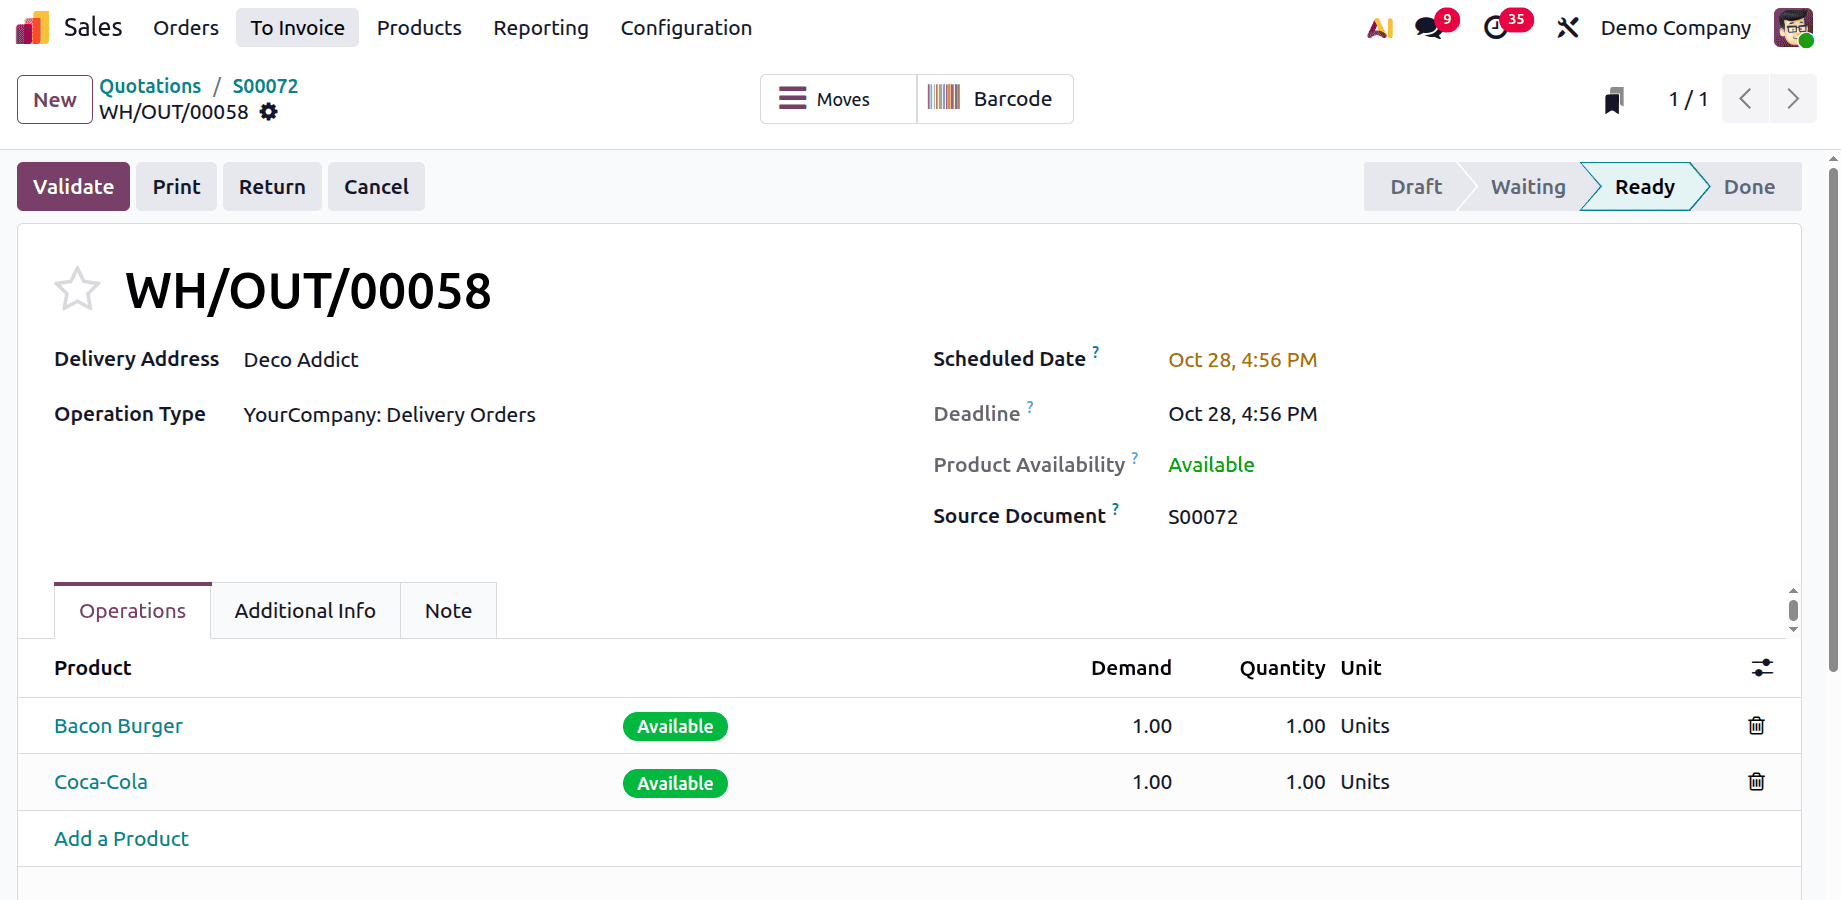Screen dimensions: 1841x900
Task: Click the settings gear beside WH/OUT/00058 breadcrumb
Action: click(268, 112)
